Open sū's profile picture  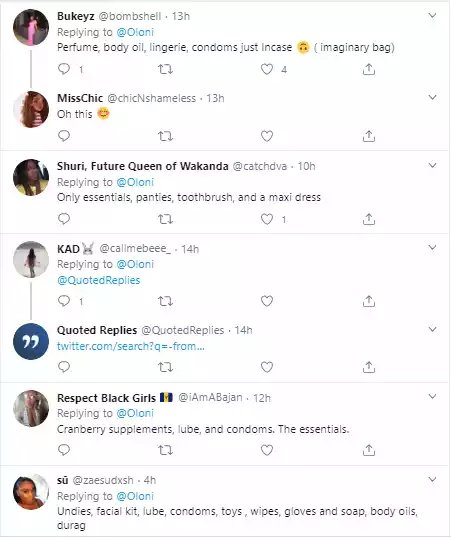pyautogui.click(x=31, y=492)
